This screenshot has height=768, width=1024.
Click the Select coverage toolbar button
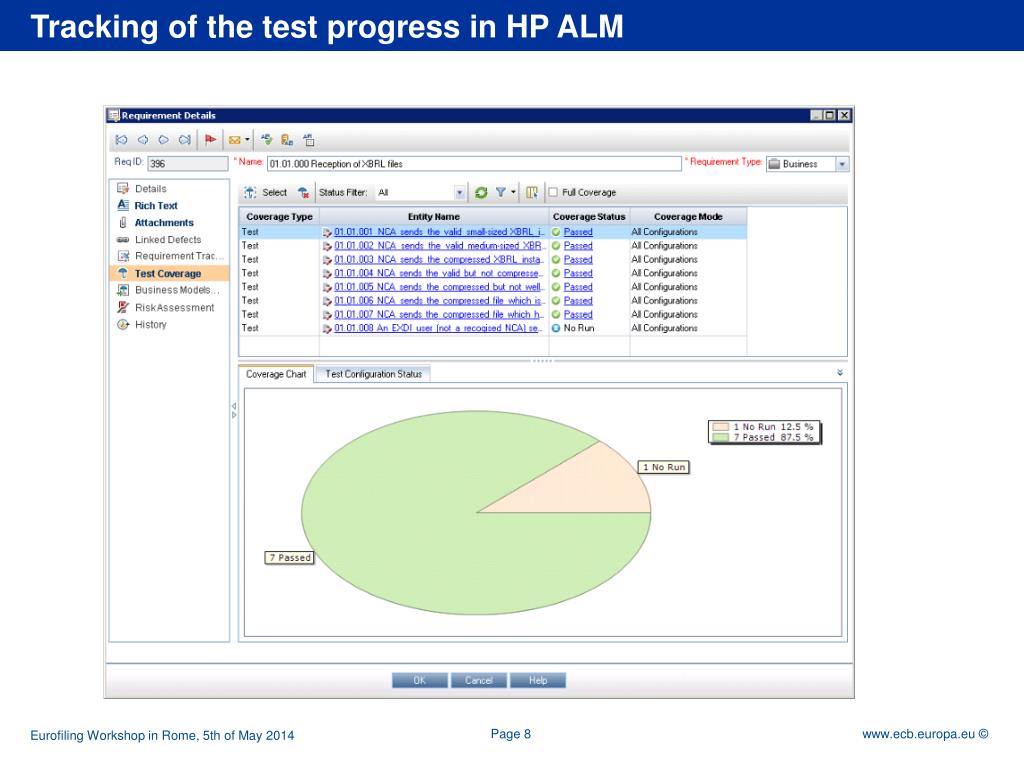coord(266,193)
